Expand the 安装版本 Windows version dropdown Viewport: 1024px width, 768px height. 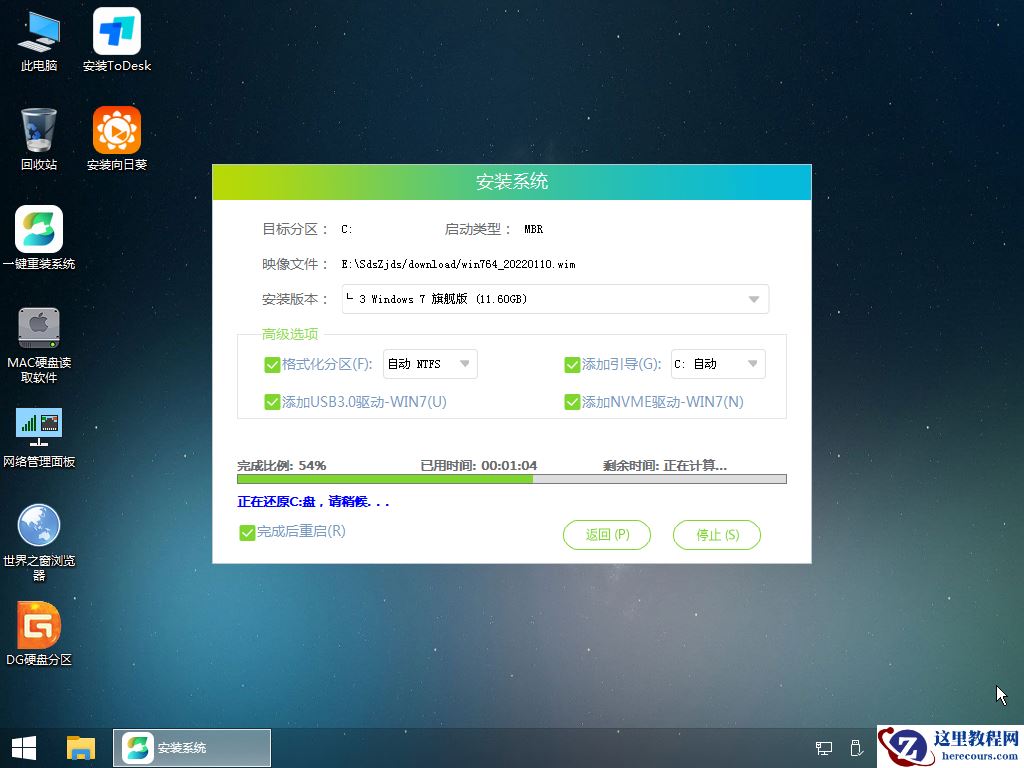coord(755,298)
